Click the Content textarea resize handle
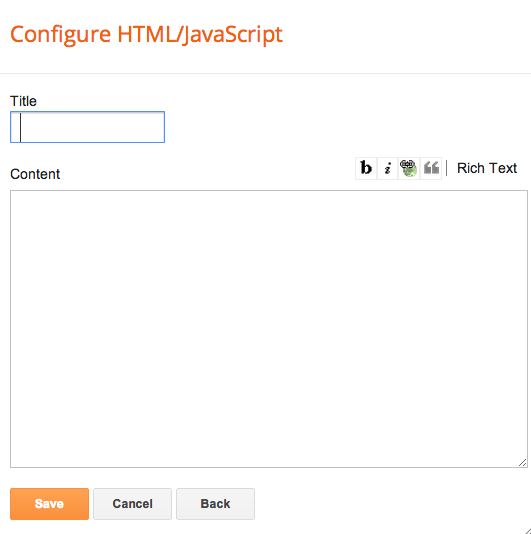The width and height of the screenshot is (531, 534). pyautogui.click(x=523, y=462)
